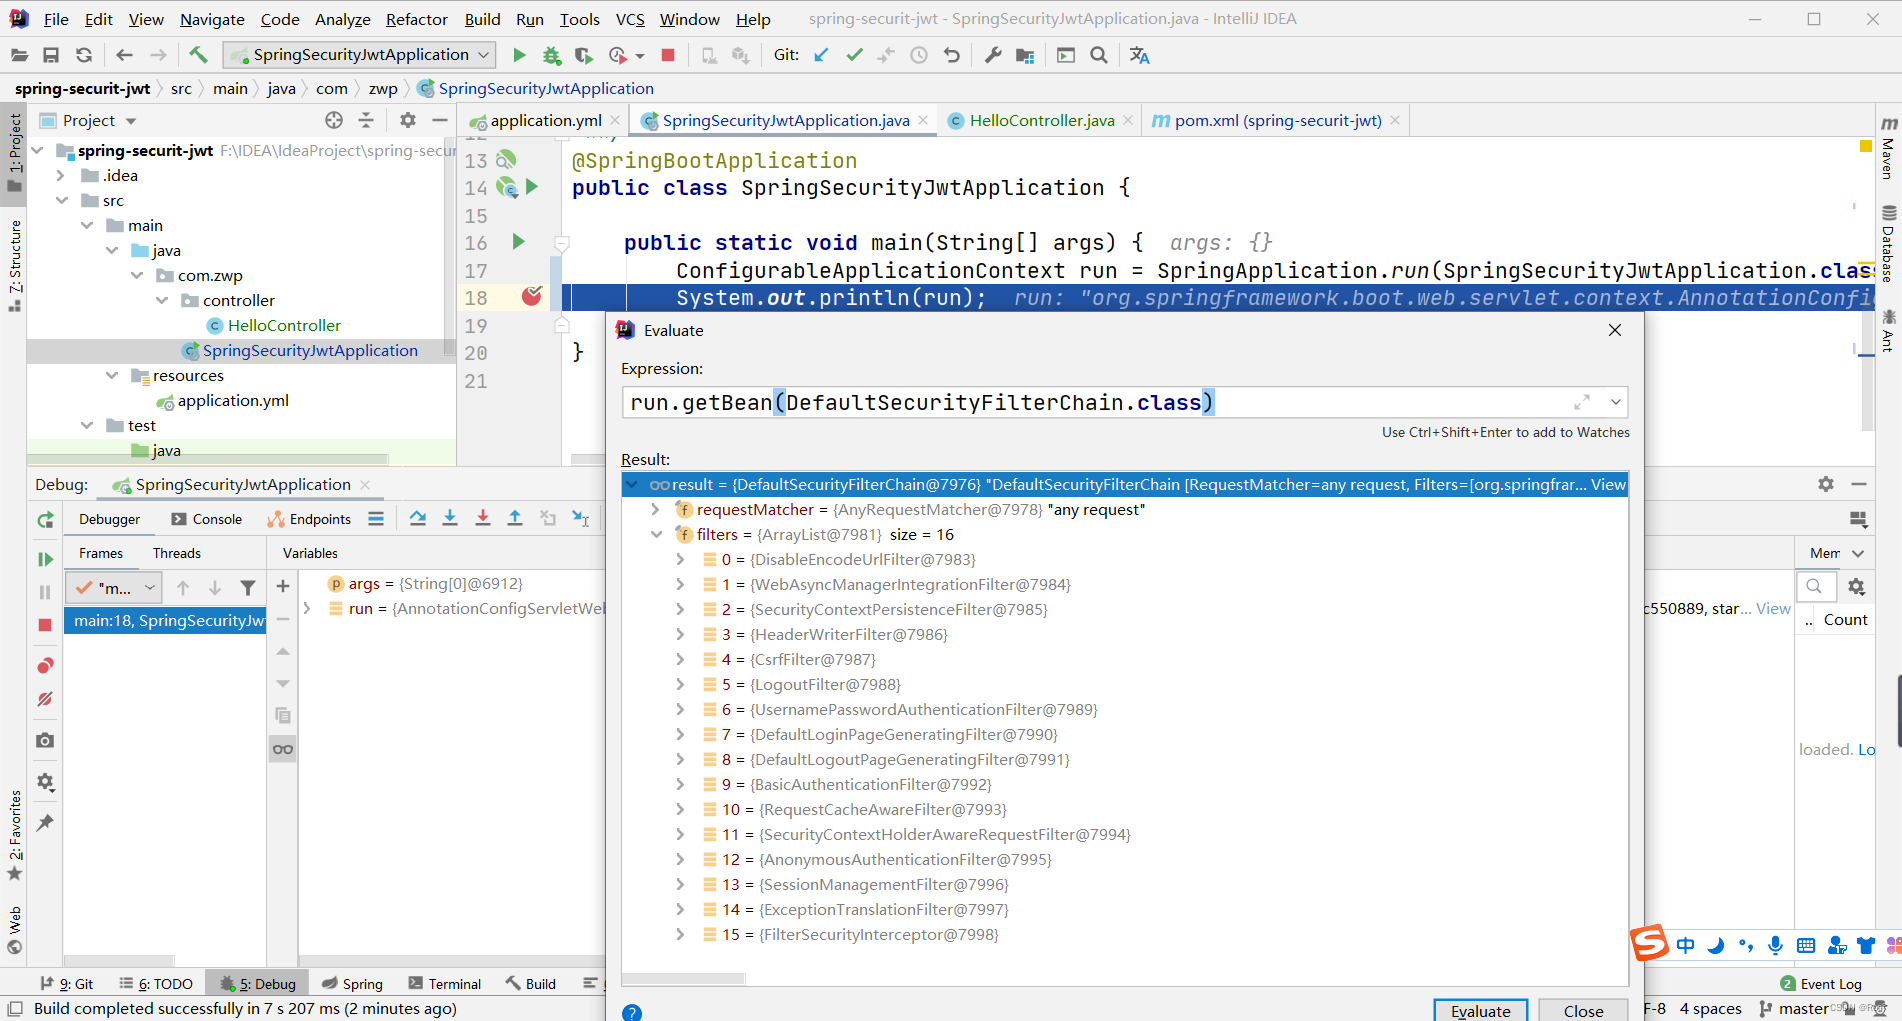Toggle the Maven tool window stripe
The width and height of the screenshot is (1902, 1021).
tap(1888, 148)
